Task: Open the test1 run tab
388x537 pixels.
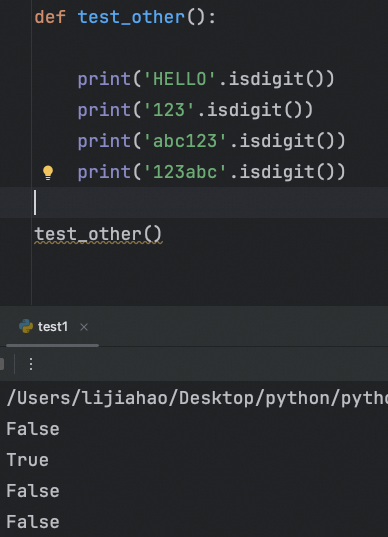Action: tap(53, 327)
